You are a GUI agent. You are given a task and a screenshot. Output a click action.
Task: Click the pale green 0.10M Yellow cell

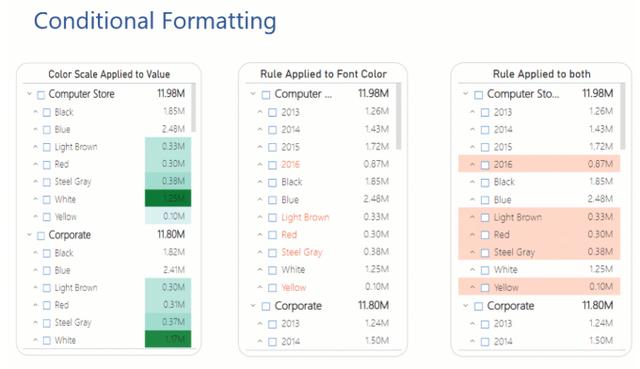(x=168, y=216)
